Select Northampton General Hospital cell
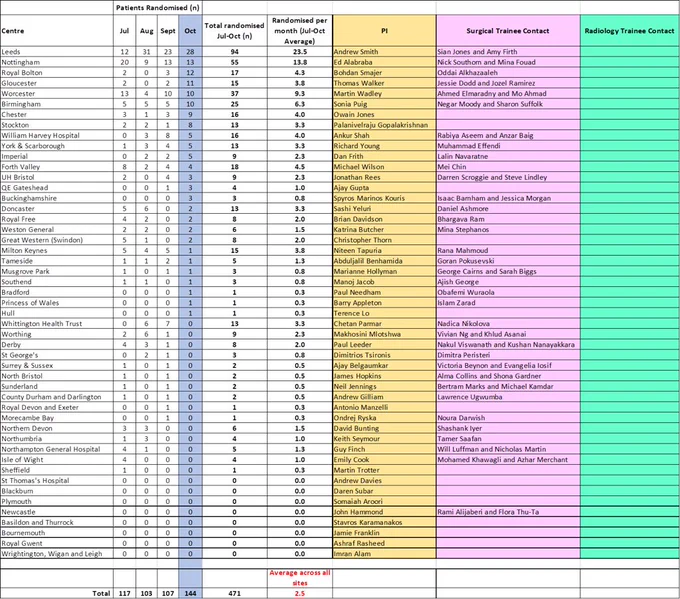Image resolution: width=680 pixels, height=599 pixels. click(57, 449)
